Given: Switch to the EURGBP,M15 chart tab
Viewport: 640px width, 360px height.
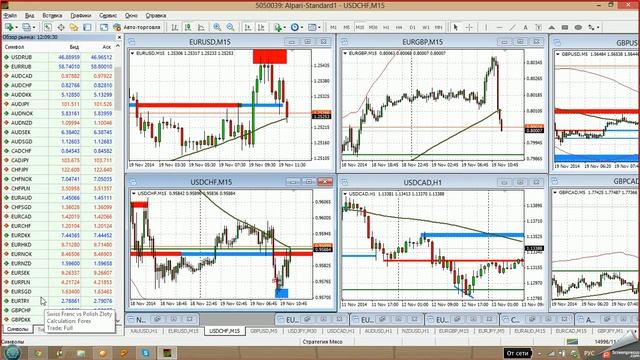Looking at the screenshot, I should coord(454,331).
